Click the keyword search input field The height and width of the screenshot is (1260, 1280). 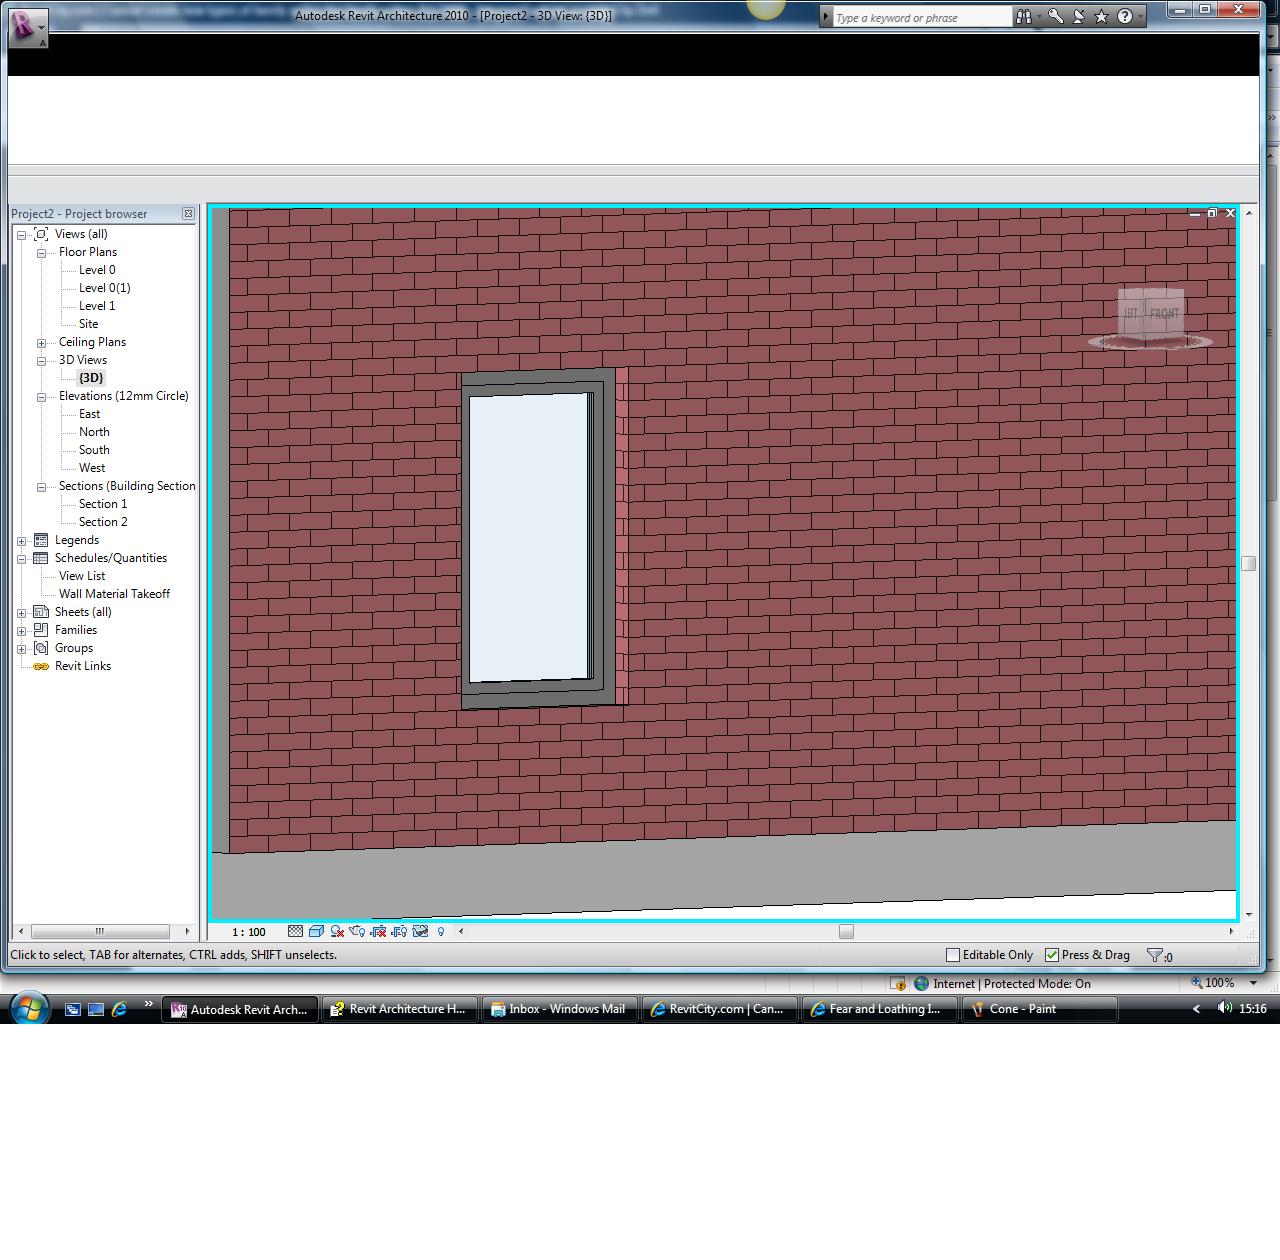(x=922, y=17)
